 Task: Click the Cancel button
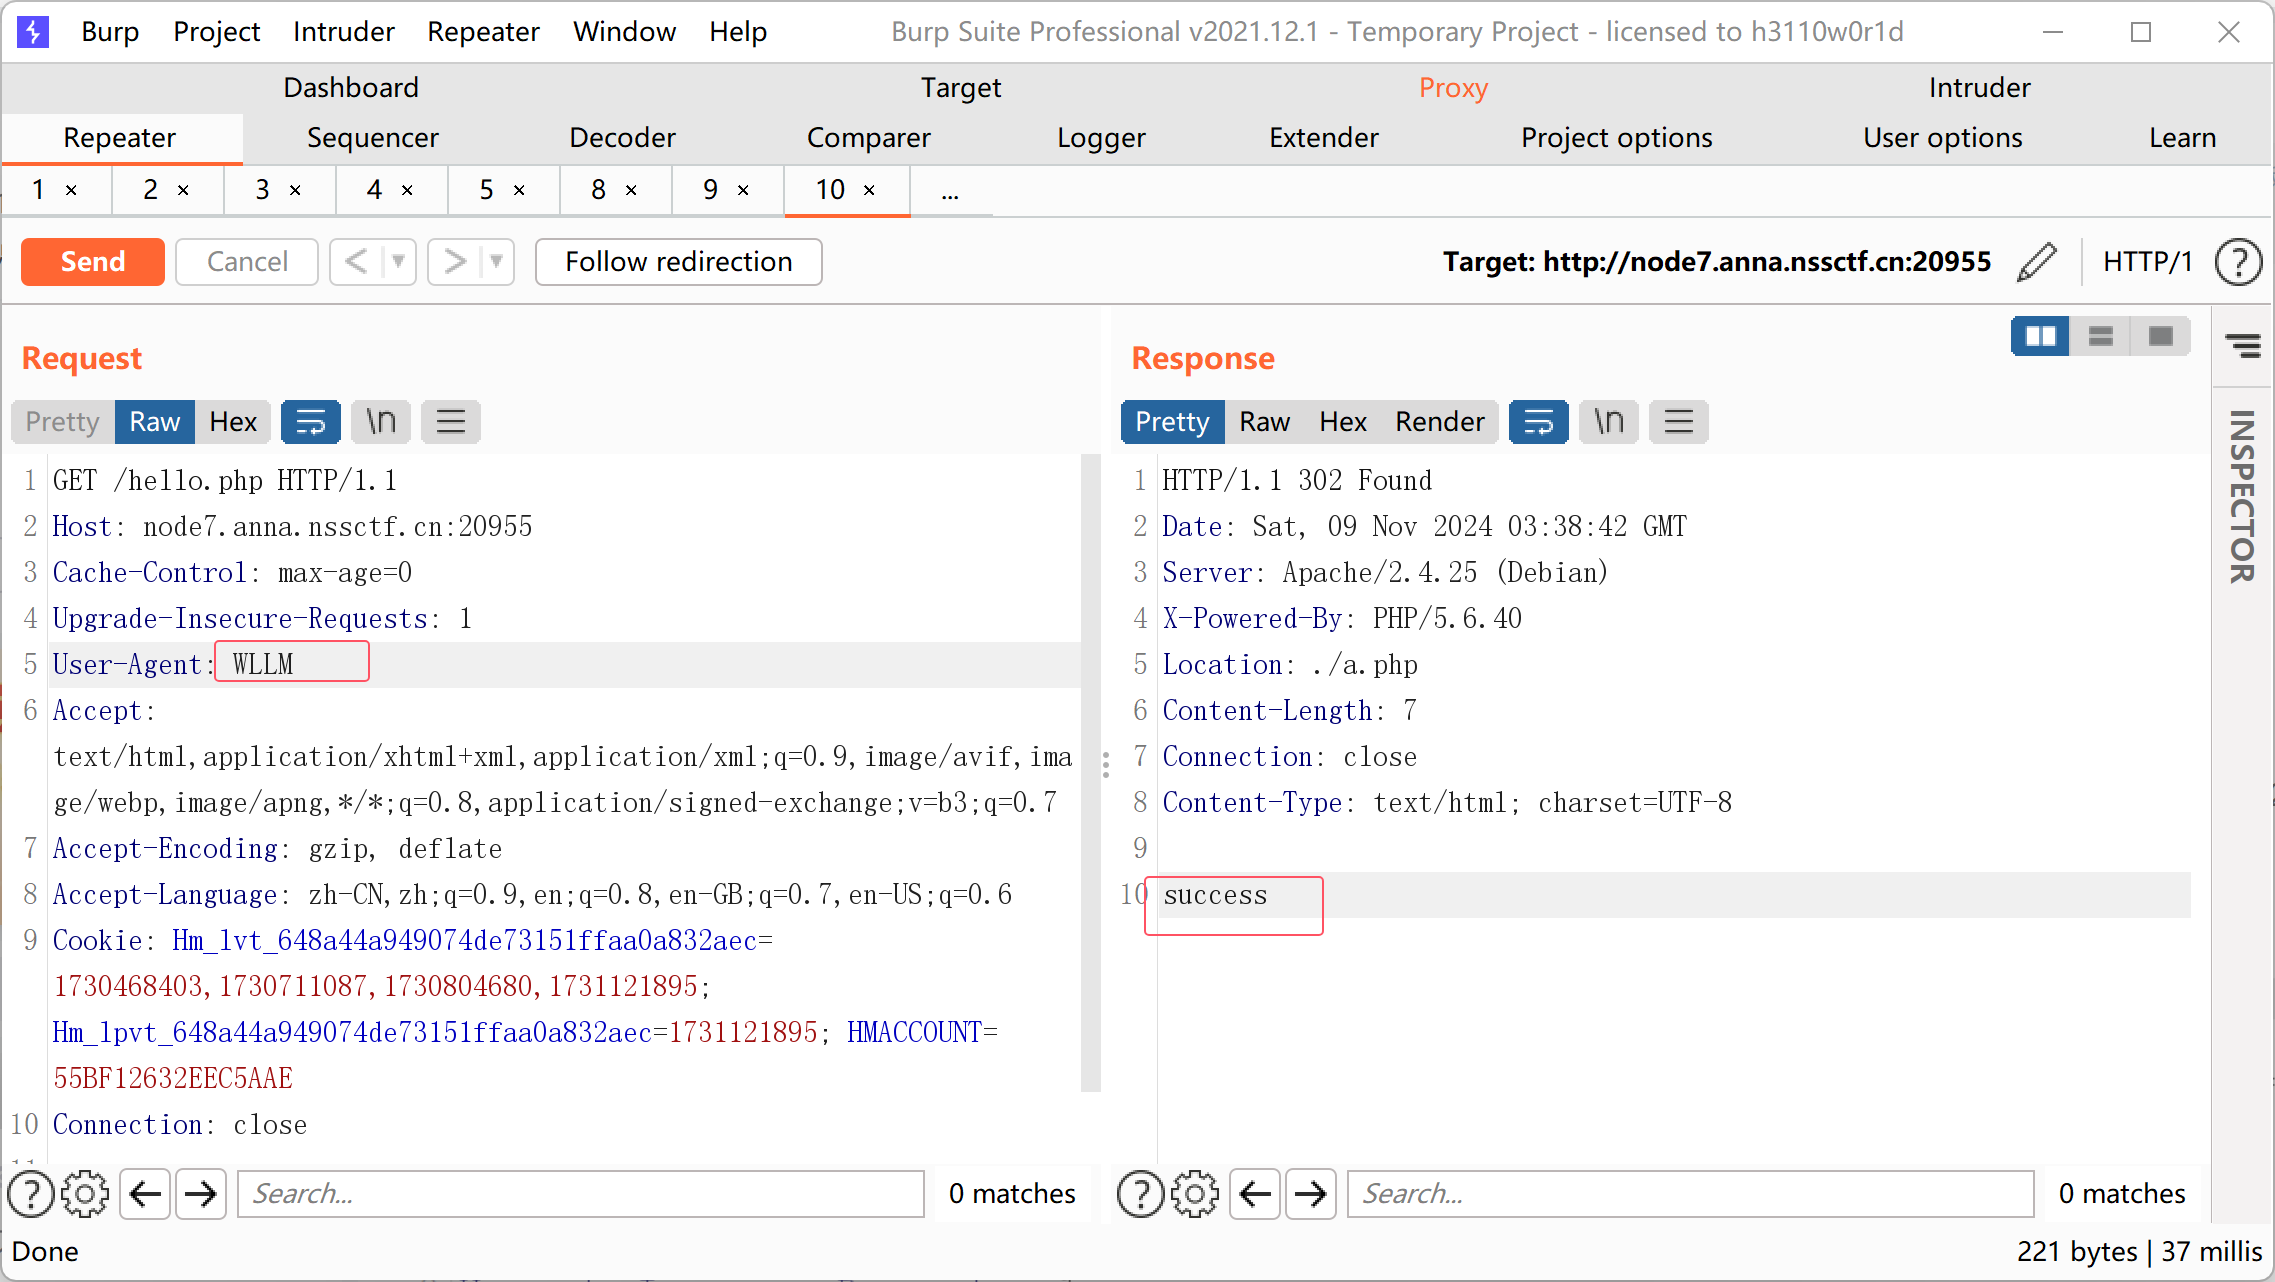pos(247,262)
